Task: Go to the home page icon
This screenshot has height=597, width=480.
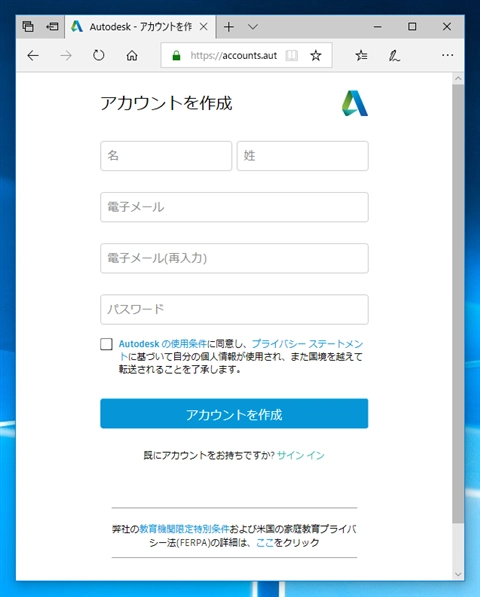Action: (x=132, y=56)
